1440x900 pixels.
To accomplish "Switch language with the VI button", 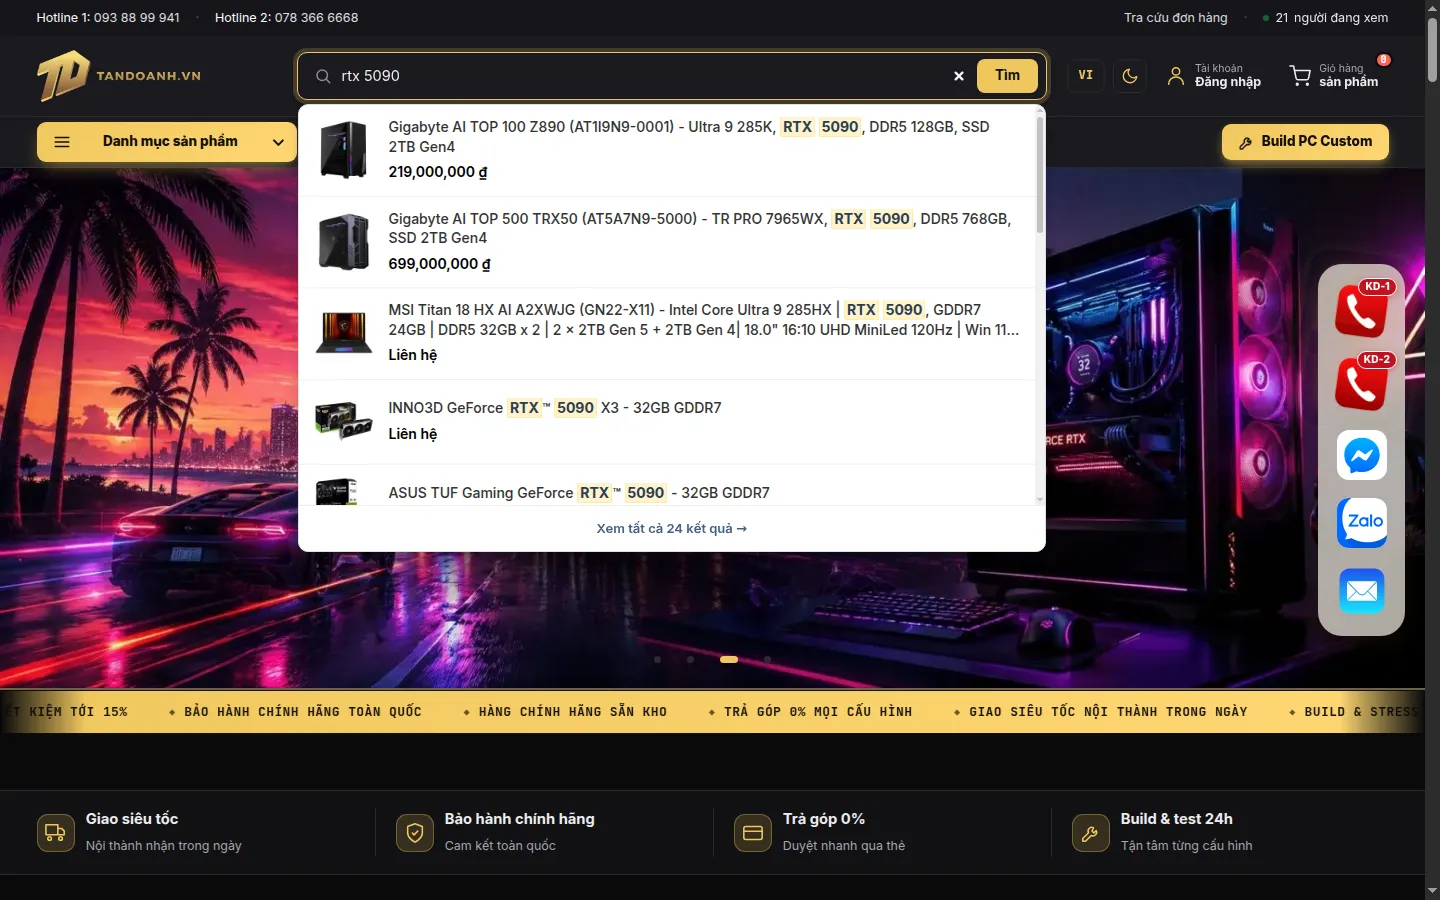I will tap(1086, 76).
